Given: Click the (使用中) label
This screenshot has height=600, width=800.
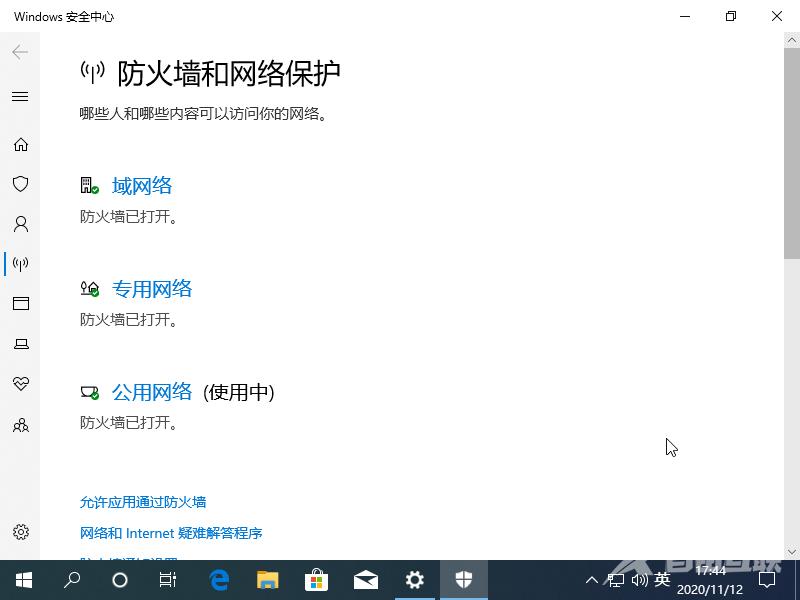Looking at the screenshot, I should coord(239,392).
